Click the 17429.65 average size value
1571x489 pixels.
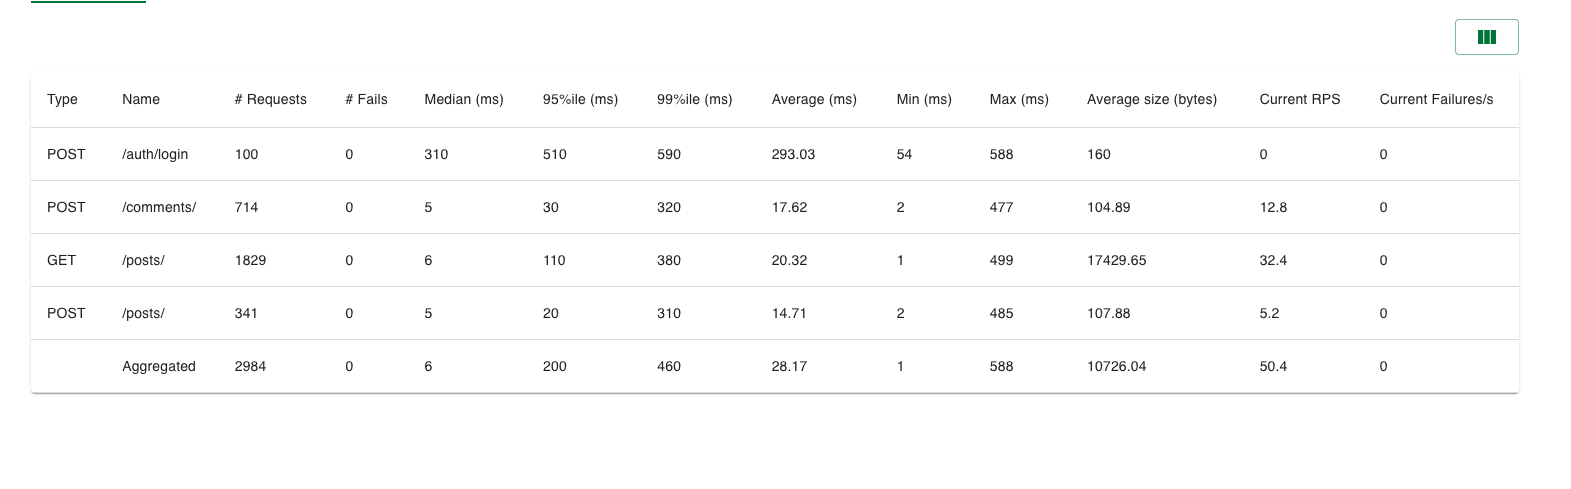(x=1116, y=261)
